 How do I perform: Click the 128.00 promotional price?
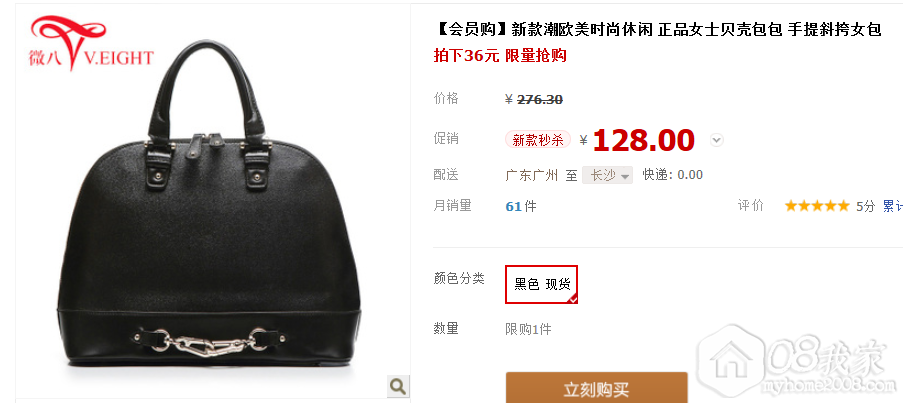pyautogui.click(x=643, y=140)
